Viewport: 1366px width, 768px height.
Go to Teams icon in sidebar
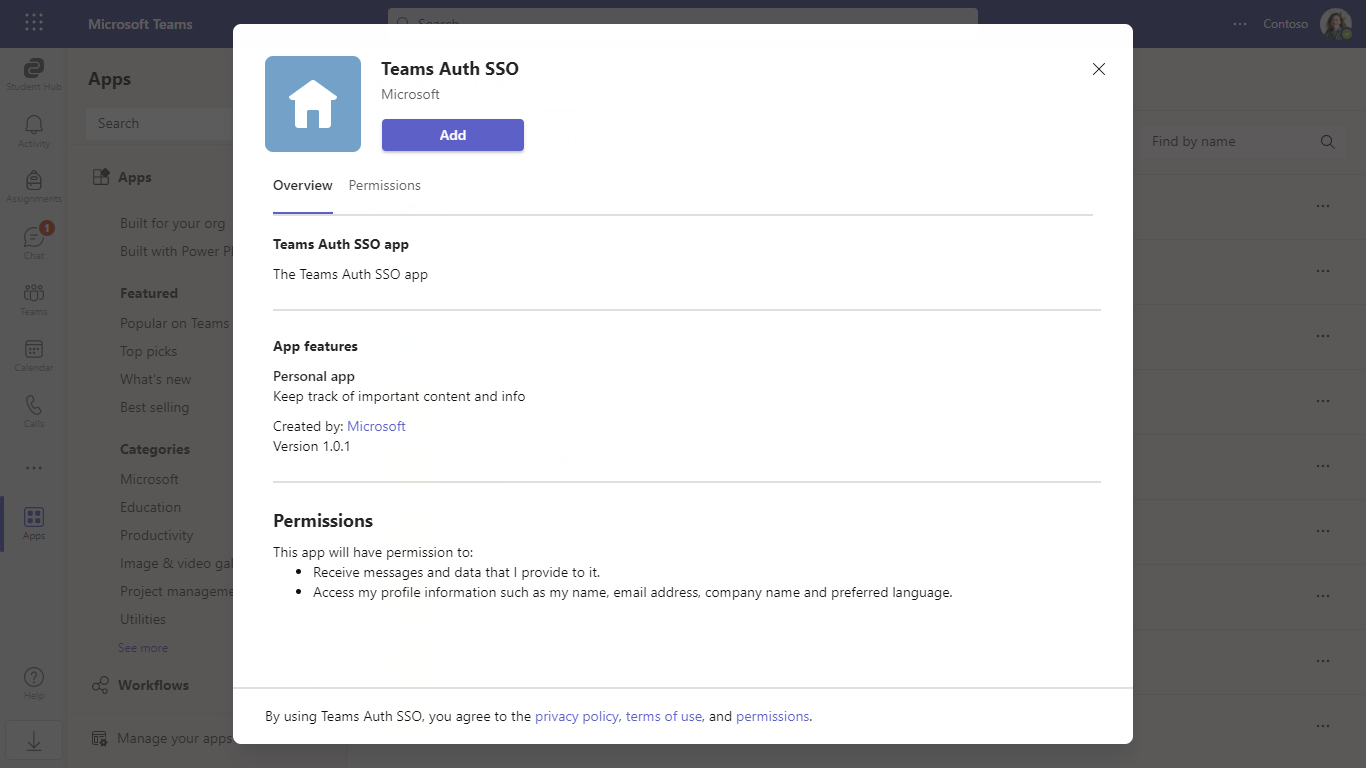coord(34,295)
